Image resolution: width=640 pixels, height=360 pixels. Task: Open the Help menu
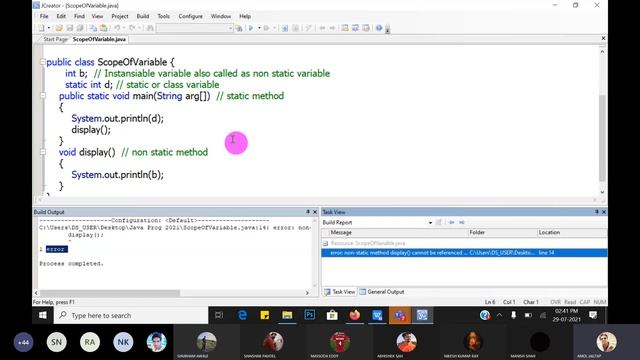click(245, 16)
